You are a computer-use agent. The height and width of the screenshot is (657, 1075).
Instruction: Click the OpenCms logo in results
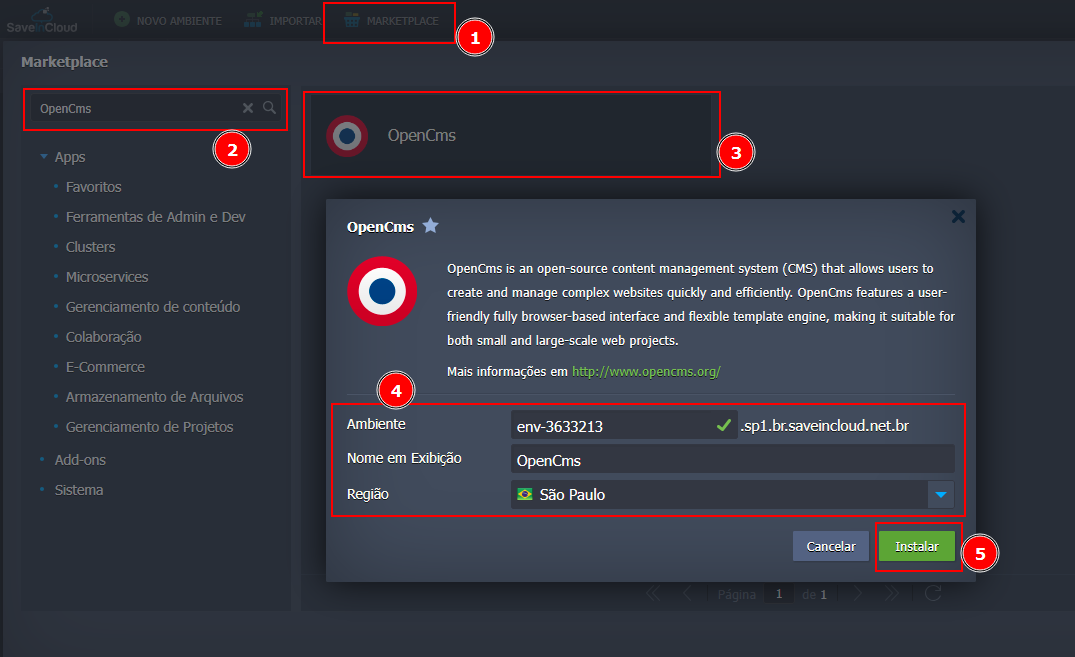click(347, 135)
